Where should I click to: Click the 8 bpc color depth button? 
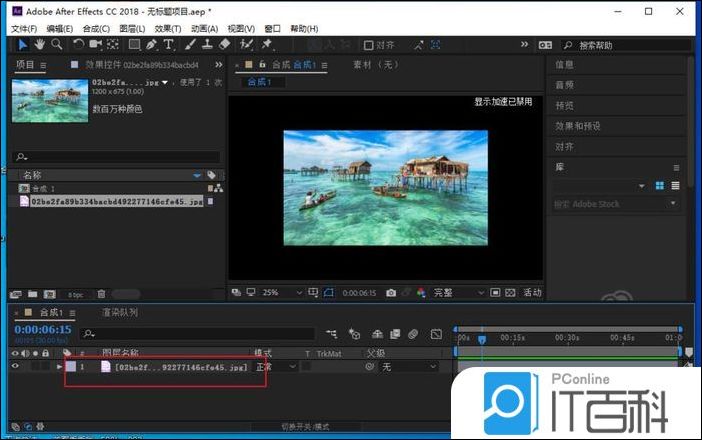tap(76, 295)
